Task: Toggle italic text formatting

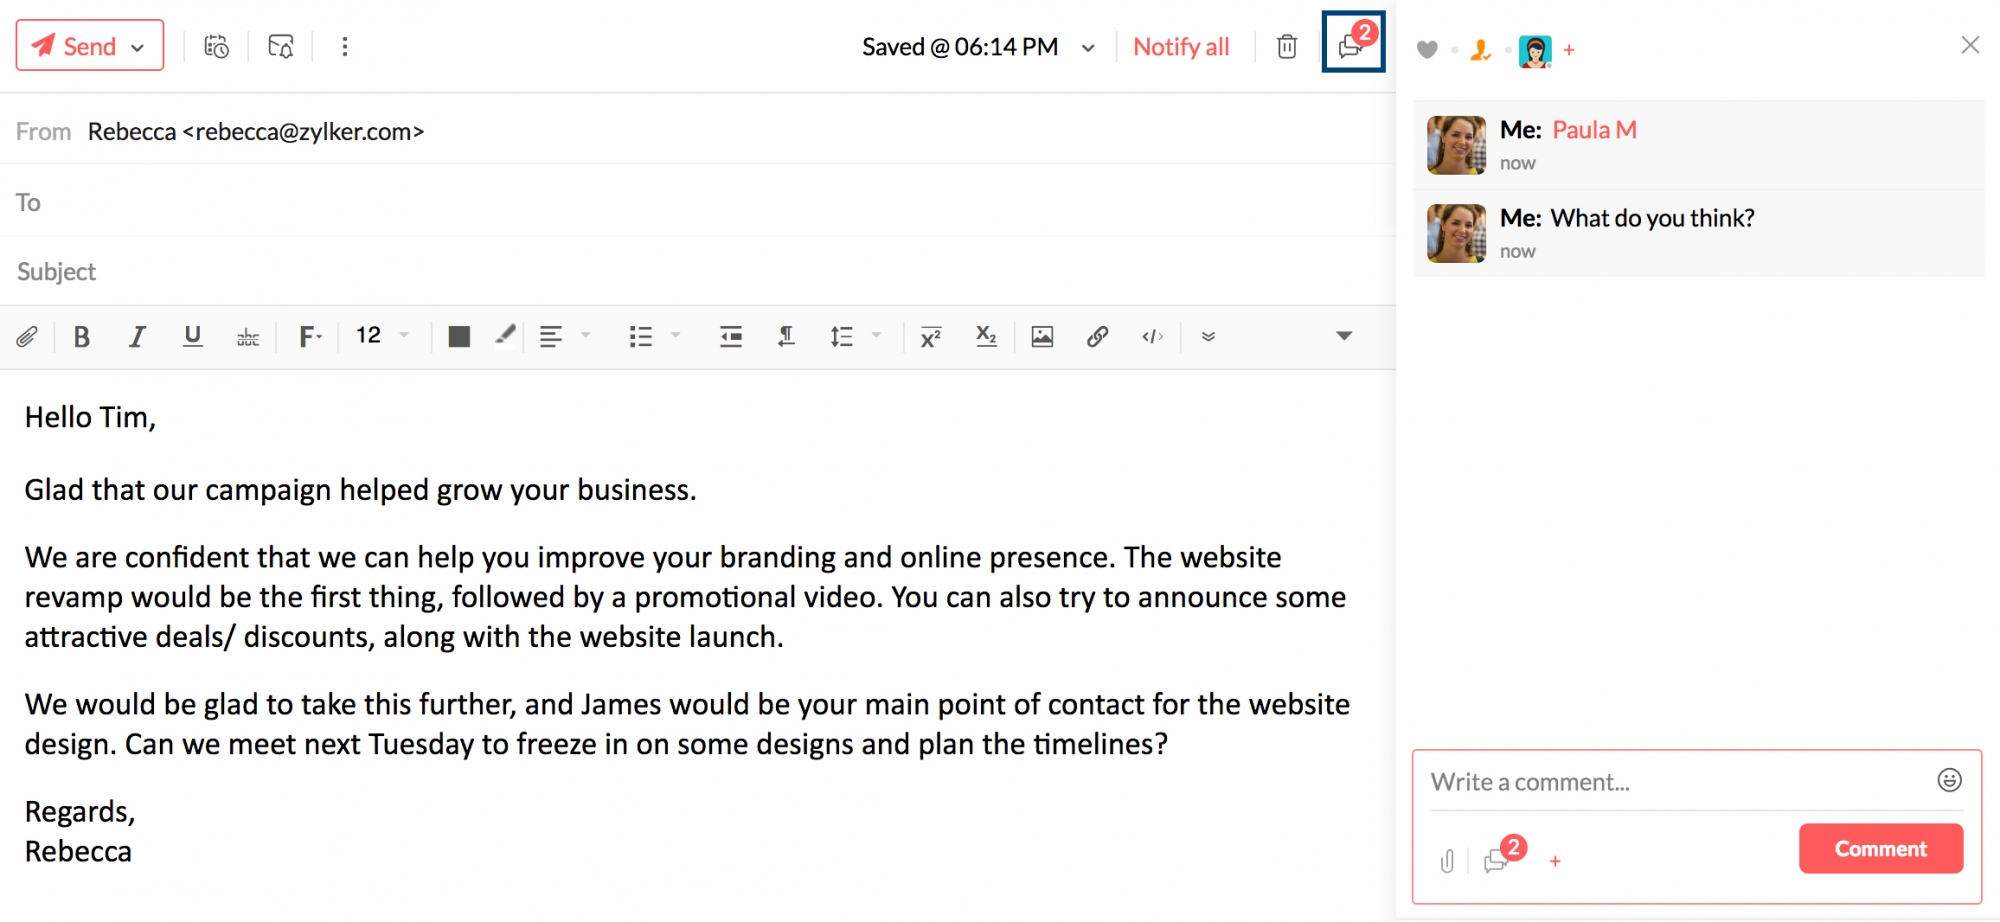Action: pyautogui.click(x=137, y=337)
